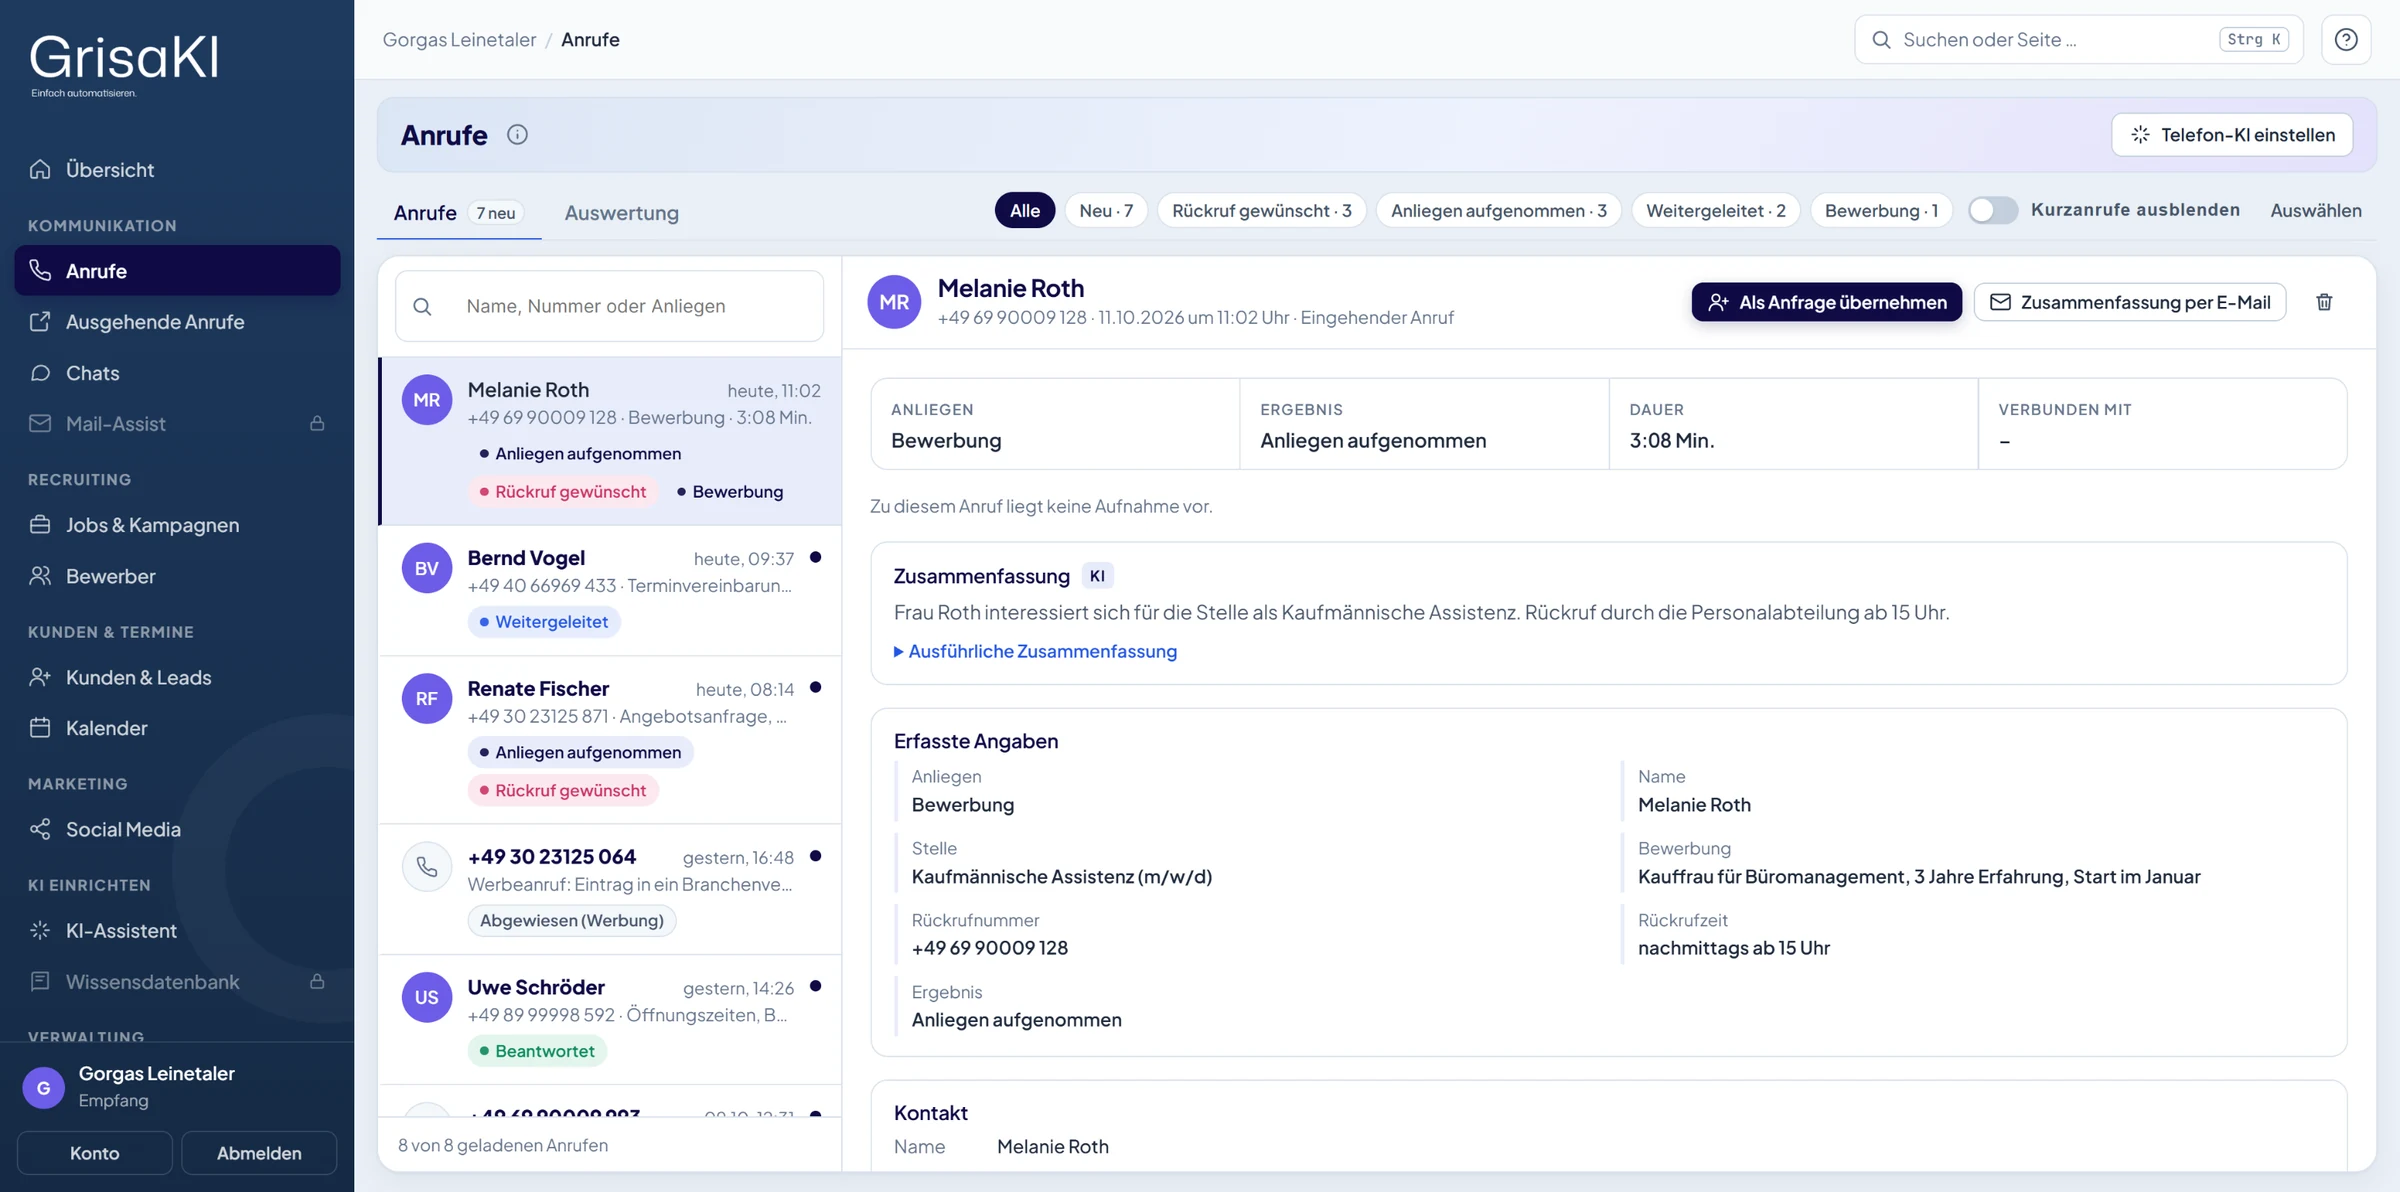
Task: Click the info icon next to Anrufe heading
Action: coord(517,135)
